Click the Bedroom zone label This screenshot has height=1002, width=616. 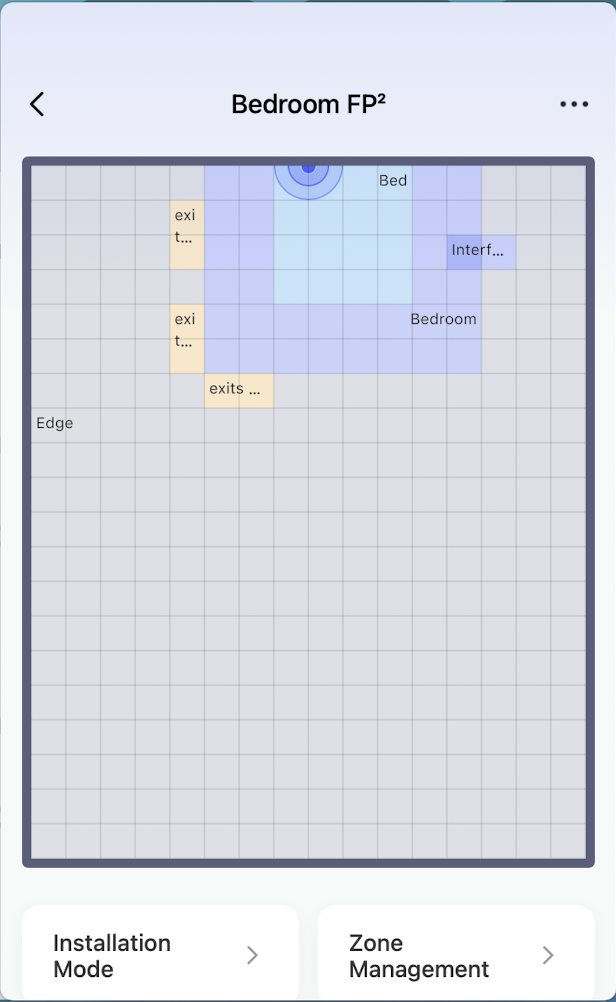pos(443,319)
